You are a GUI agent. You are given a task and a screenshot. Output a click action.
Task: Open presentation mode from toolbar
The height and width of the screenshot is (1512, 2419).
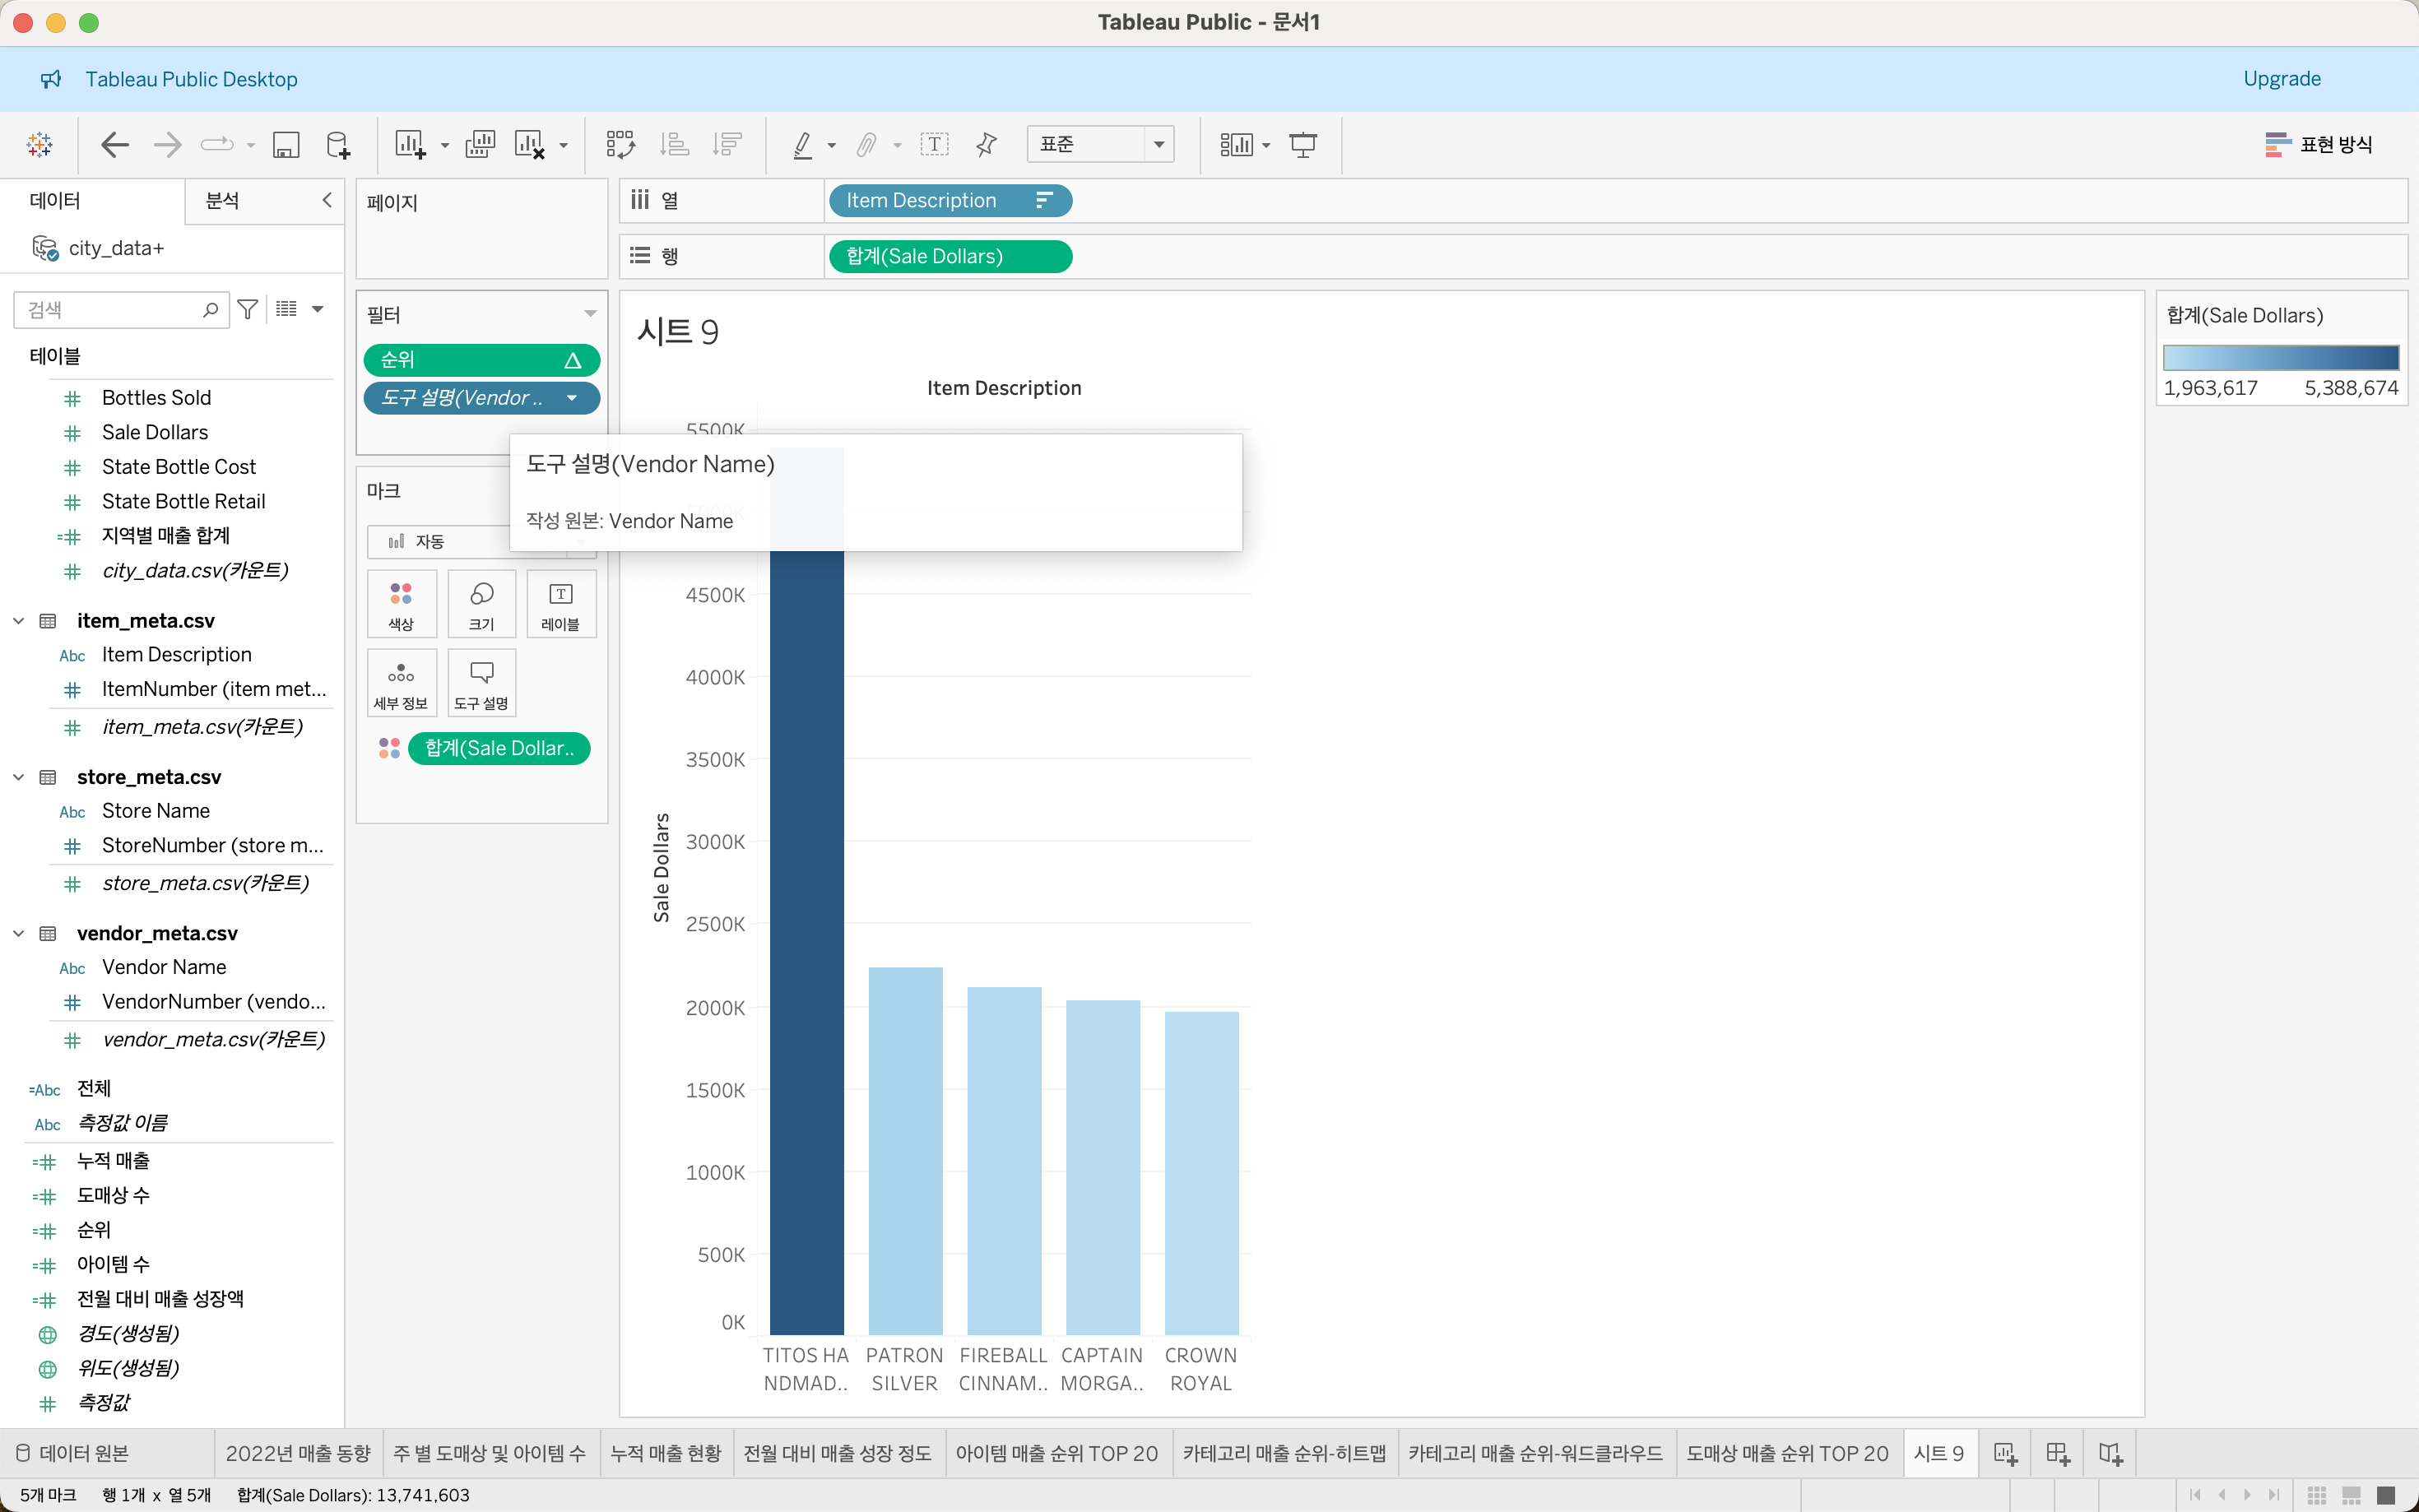tap(1303, 145)
